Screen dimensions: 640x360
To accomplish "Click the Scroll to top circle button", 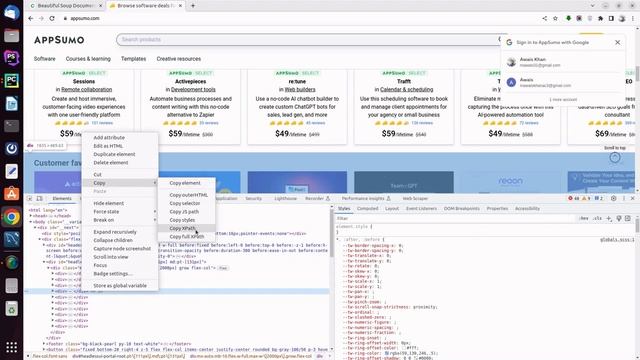I will tap(615, 158).
